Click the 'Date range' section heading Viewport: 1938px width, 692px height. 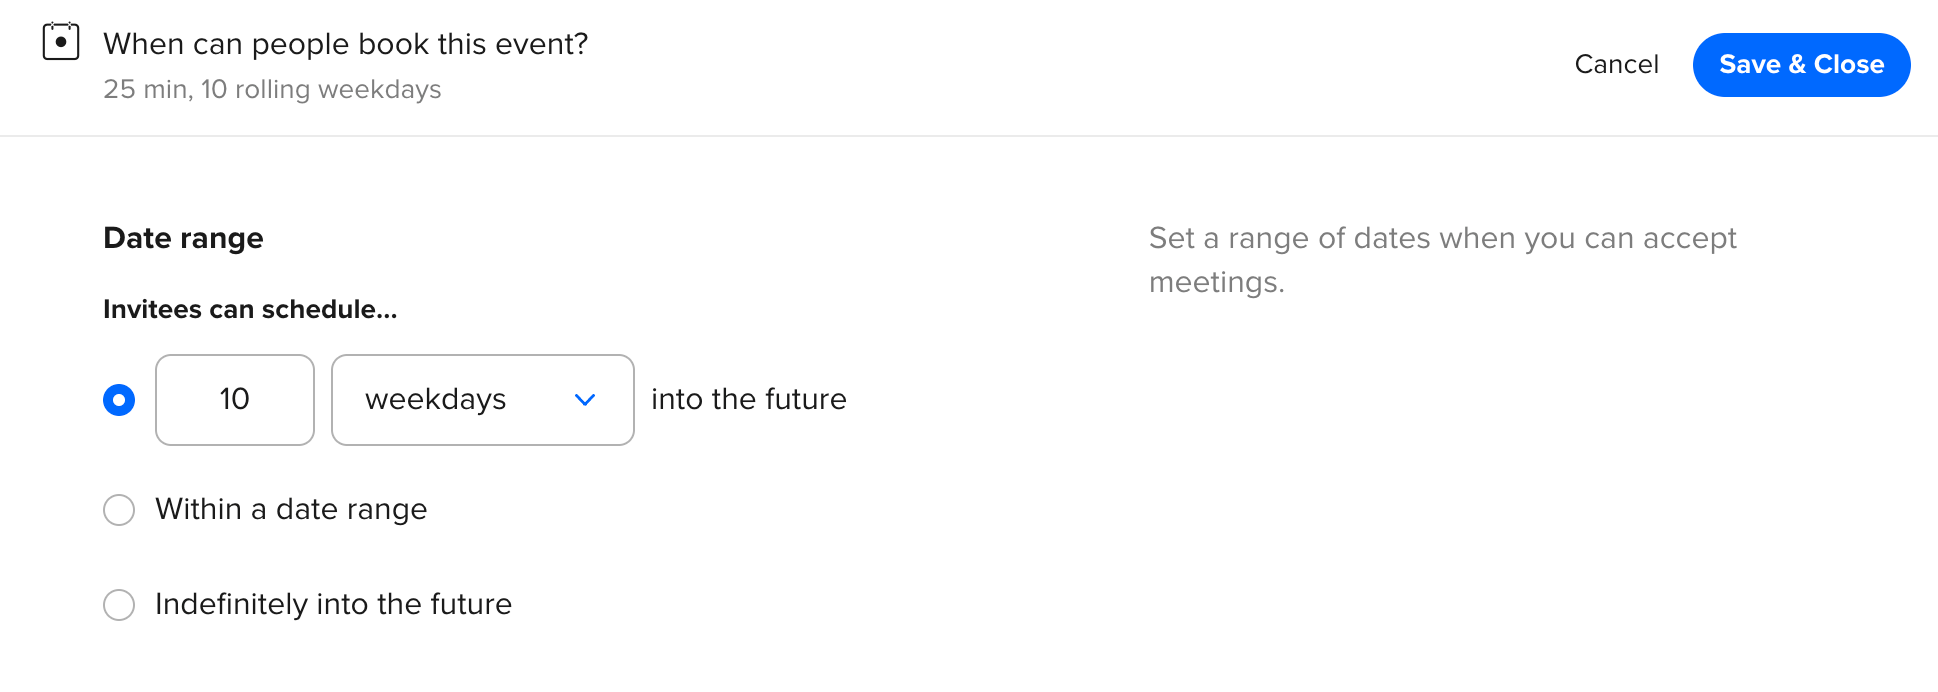(x=183, y=238)
